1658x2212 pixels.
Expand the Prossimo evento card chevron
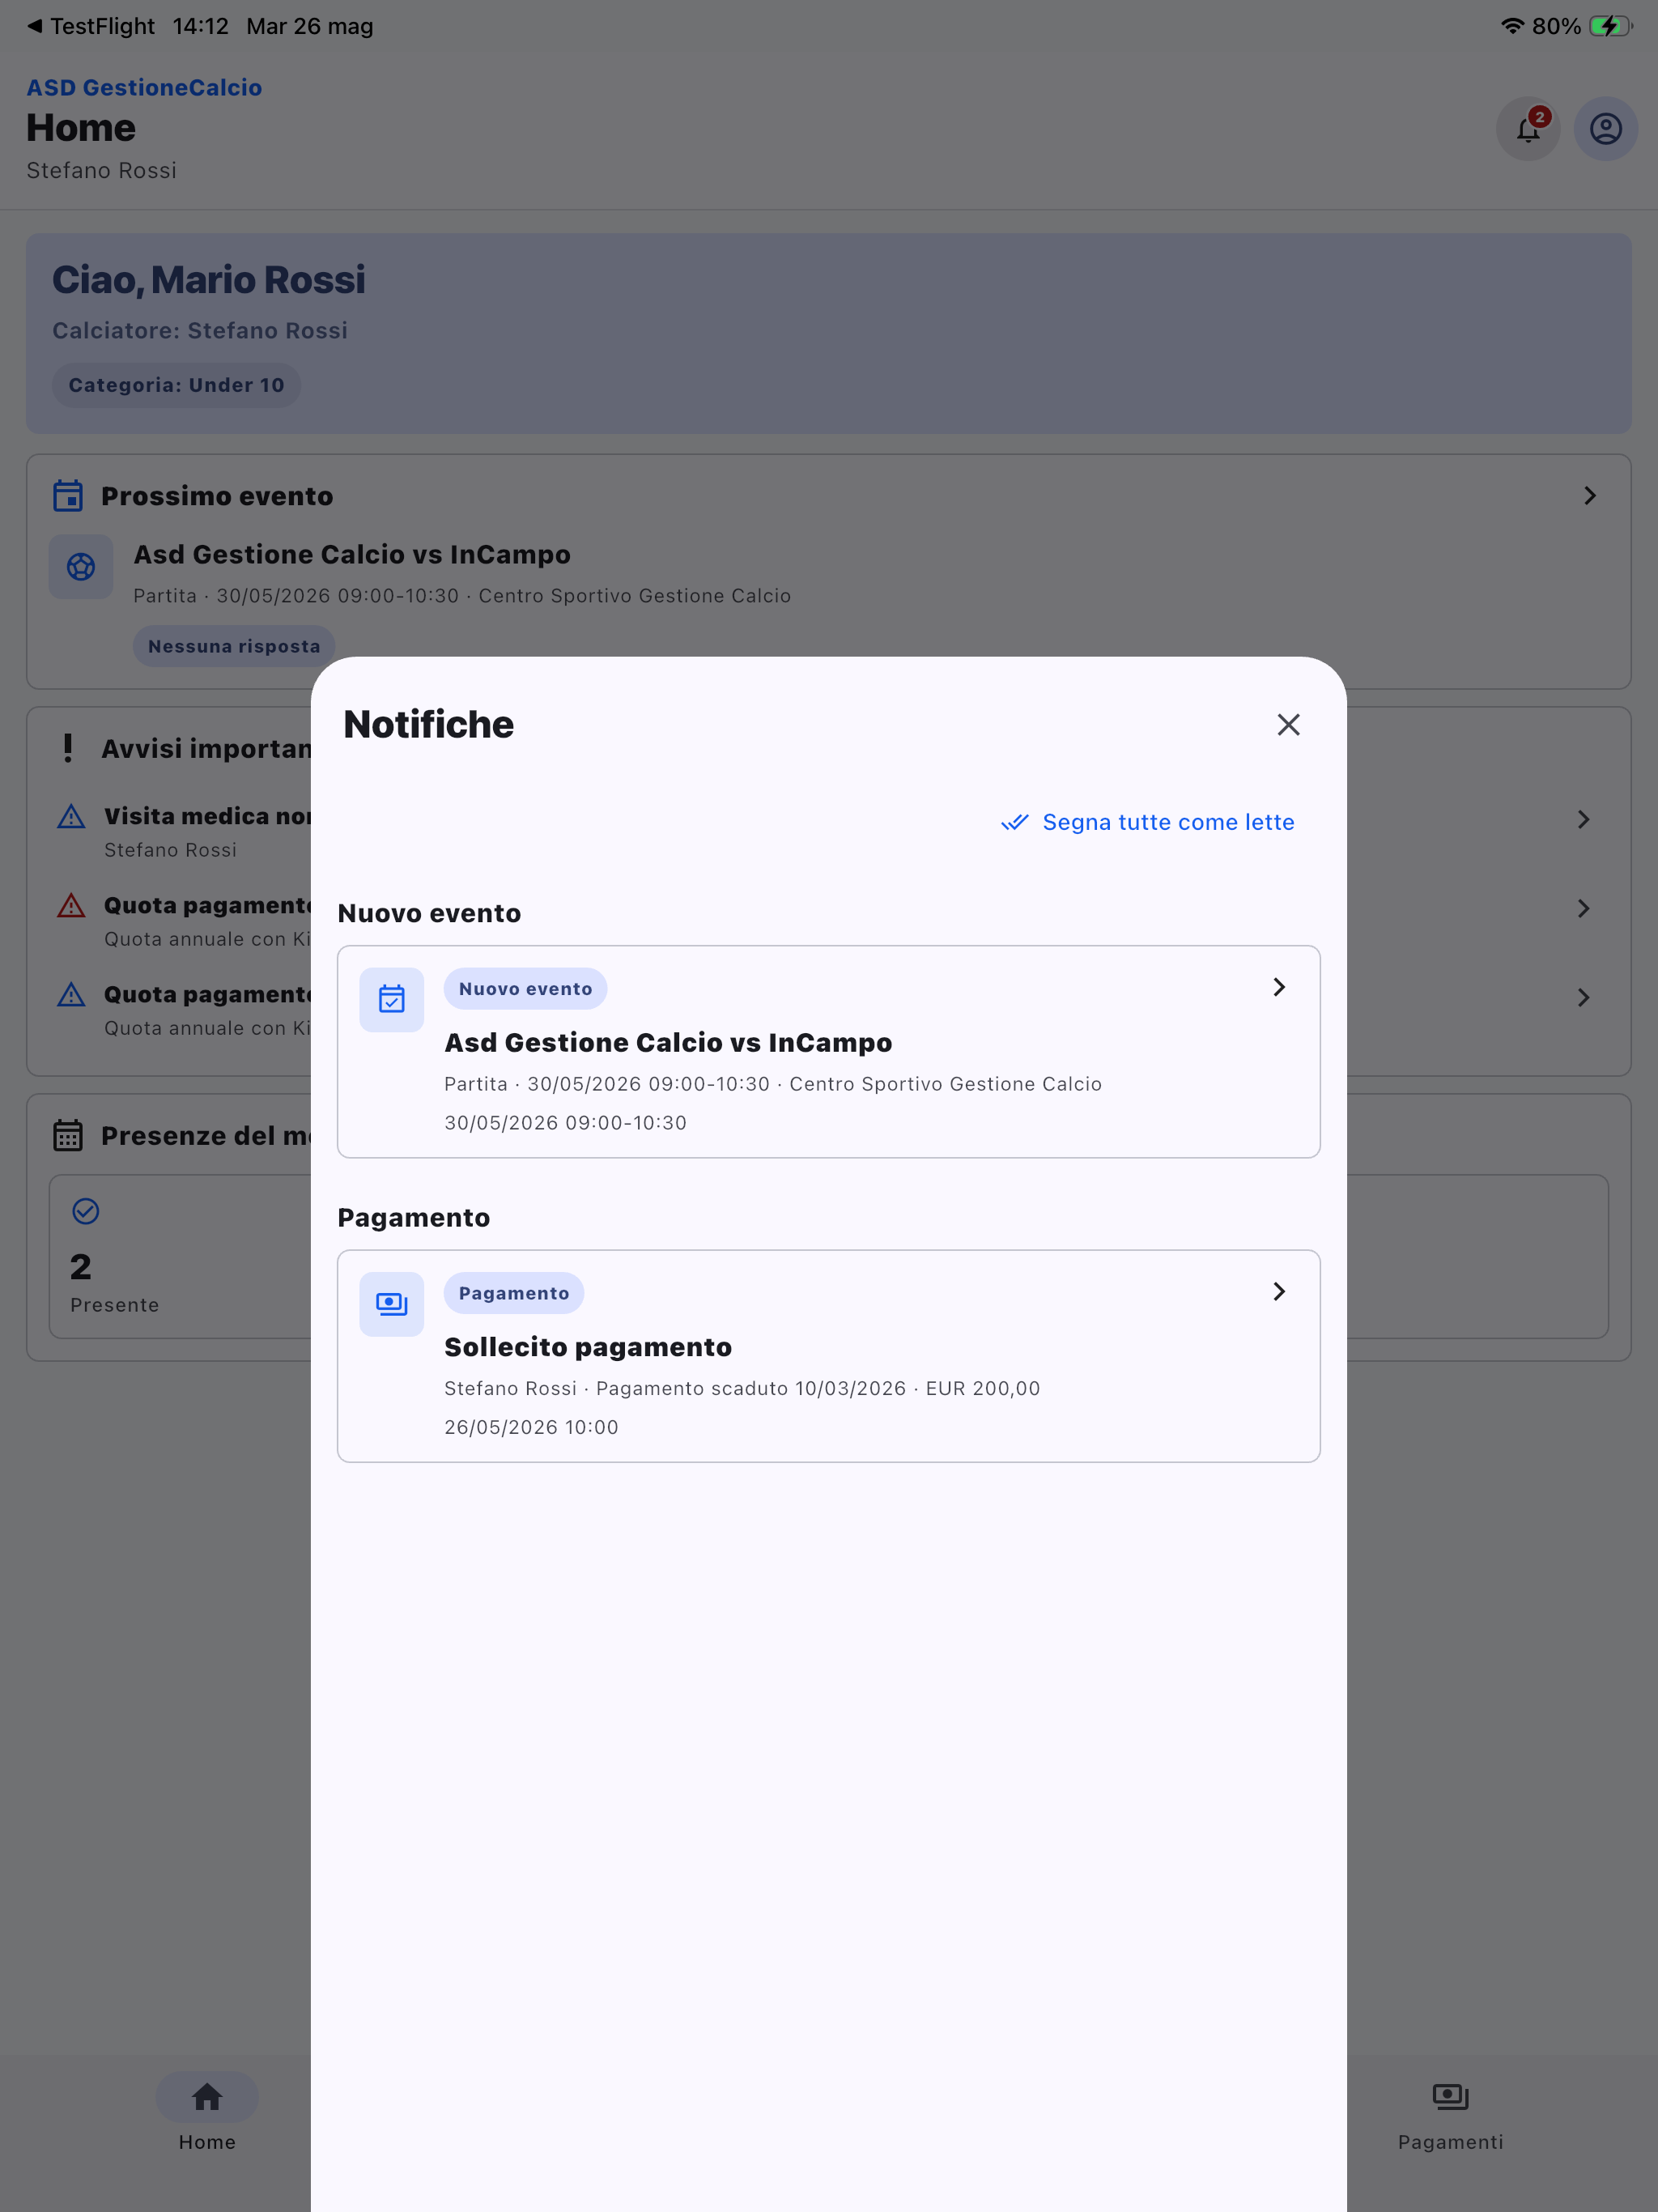tap(1590, 496)
